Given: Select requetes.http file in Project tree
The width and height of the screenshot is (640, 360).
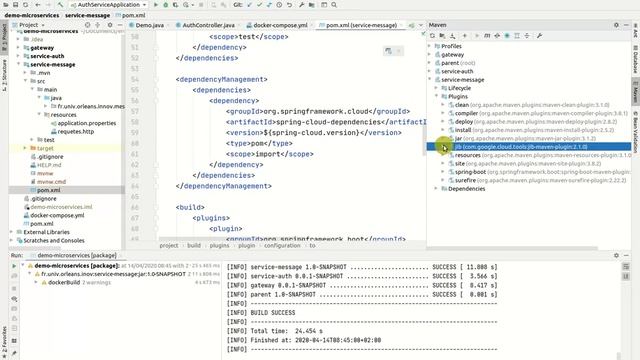Looking at the screenshot, I should [x=72, y=131].
